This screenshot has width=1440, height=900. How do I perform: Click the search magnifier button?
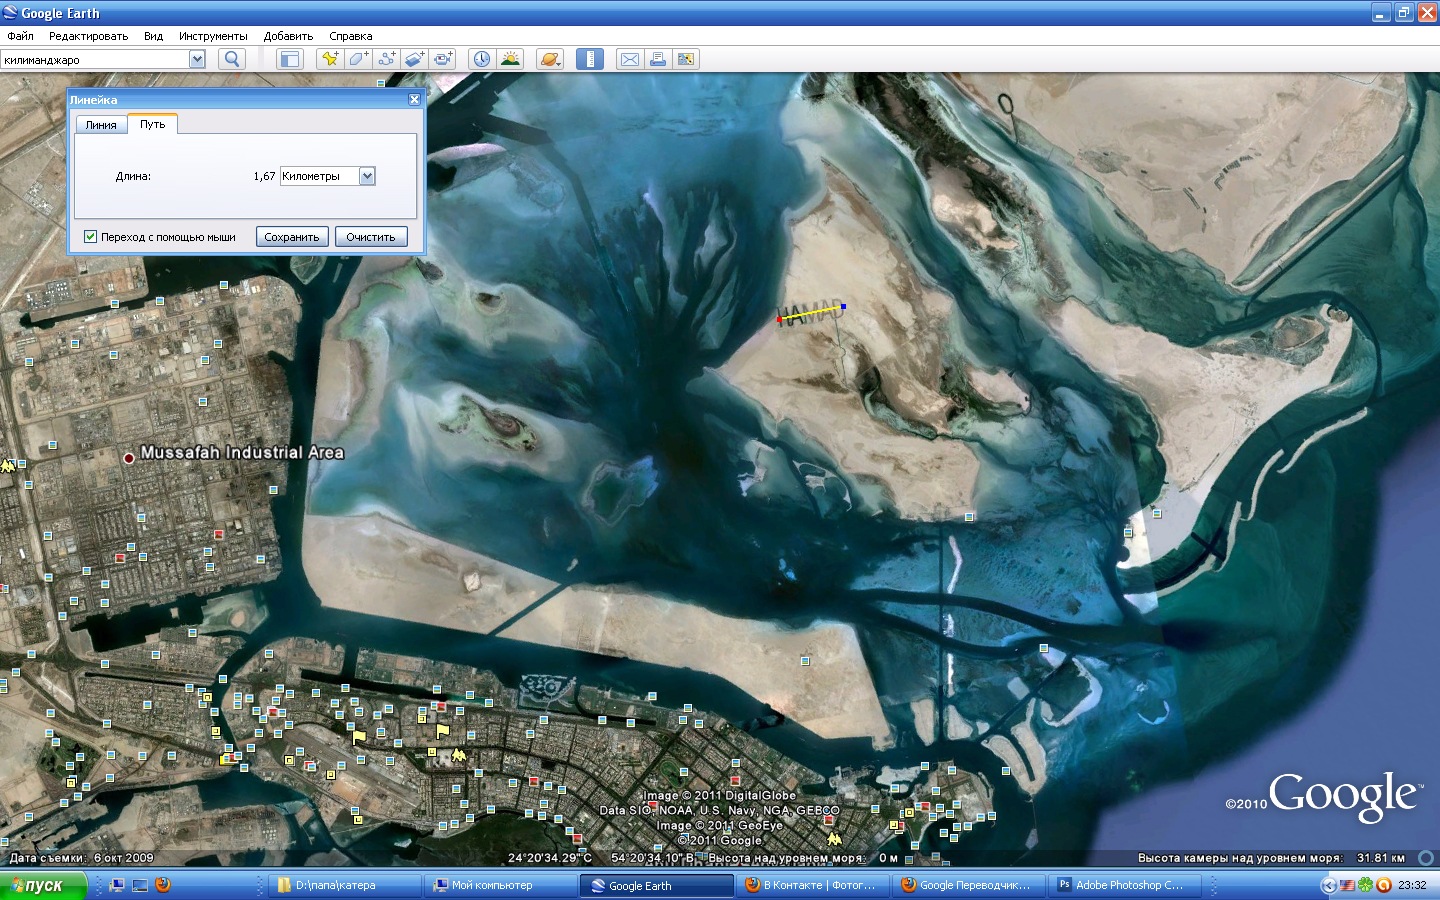pos(232,59)
